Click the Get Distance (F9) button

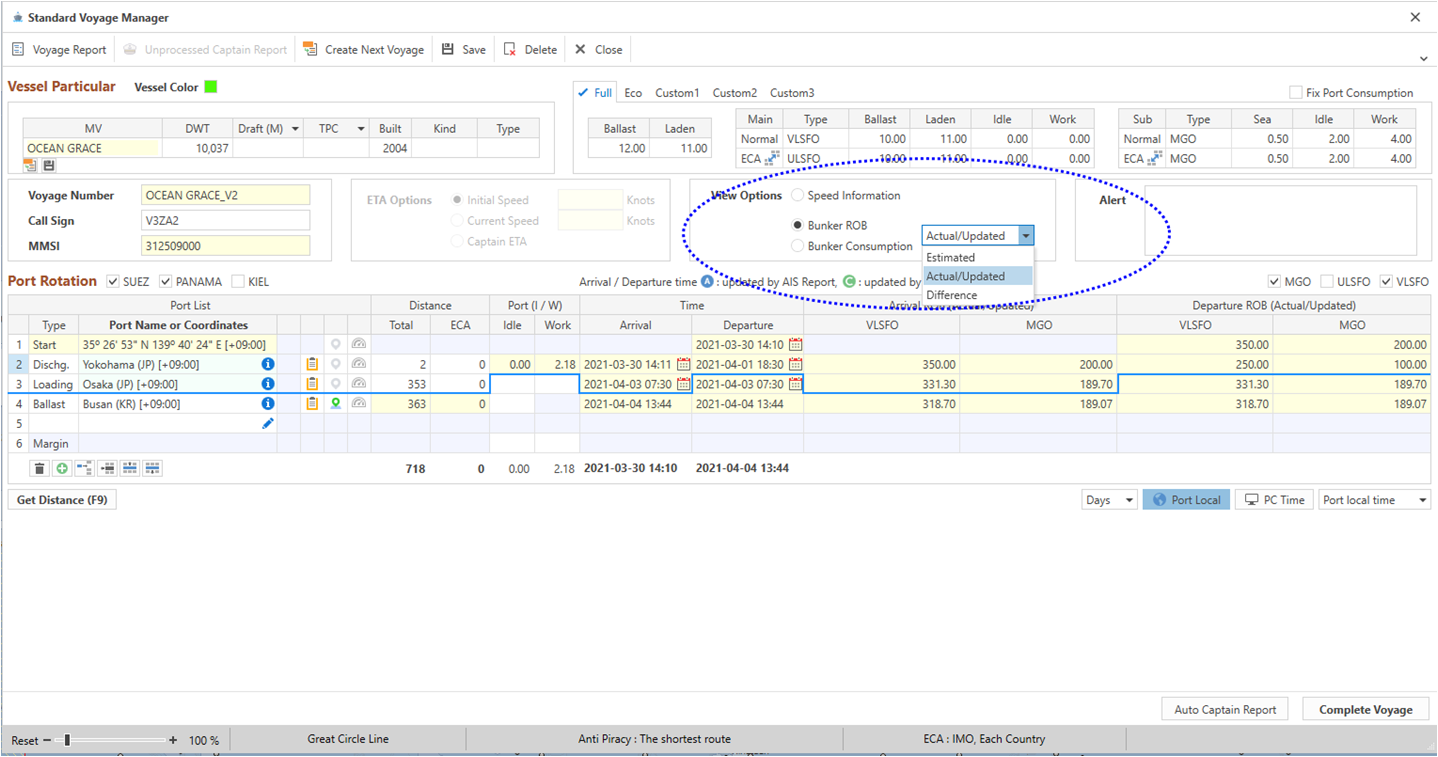point(62,500)
